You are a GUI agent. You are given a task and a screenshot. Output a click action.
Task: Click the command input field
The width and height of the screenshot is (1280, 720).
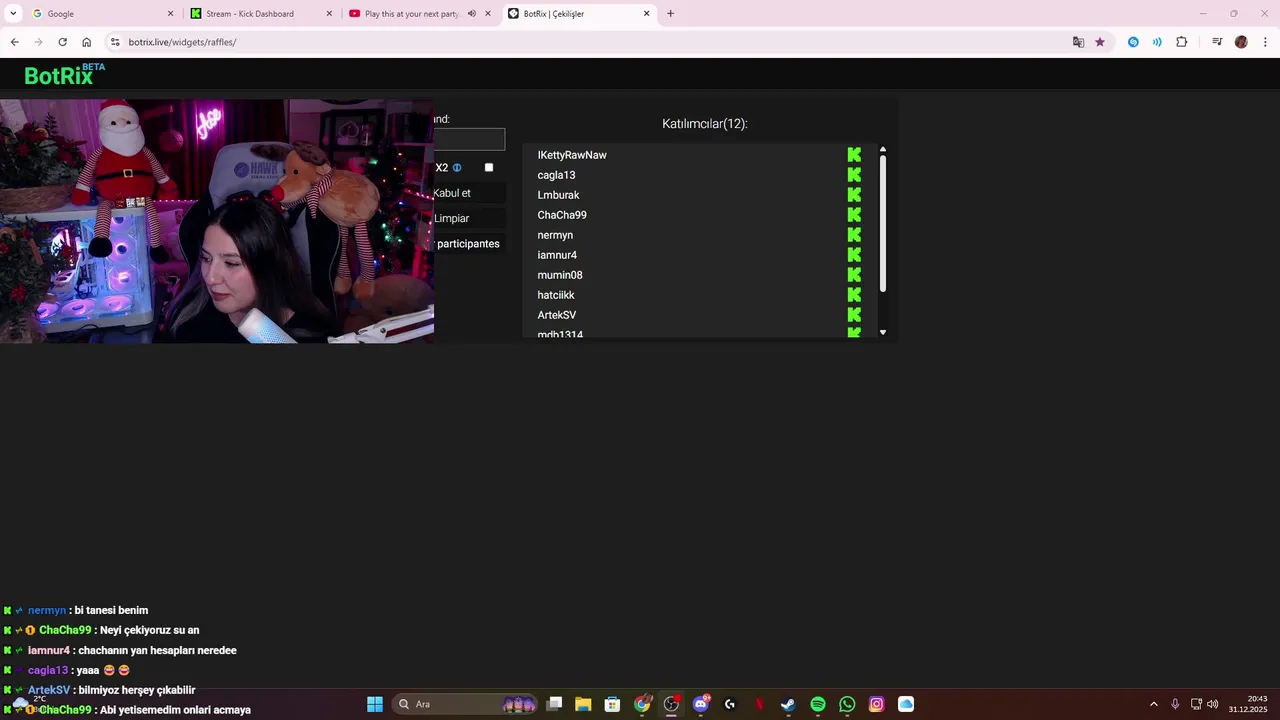pos(469,140)
